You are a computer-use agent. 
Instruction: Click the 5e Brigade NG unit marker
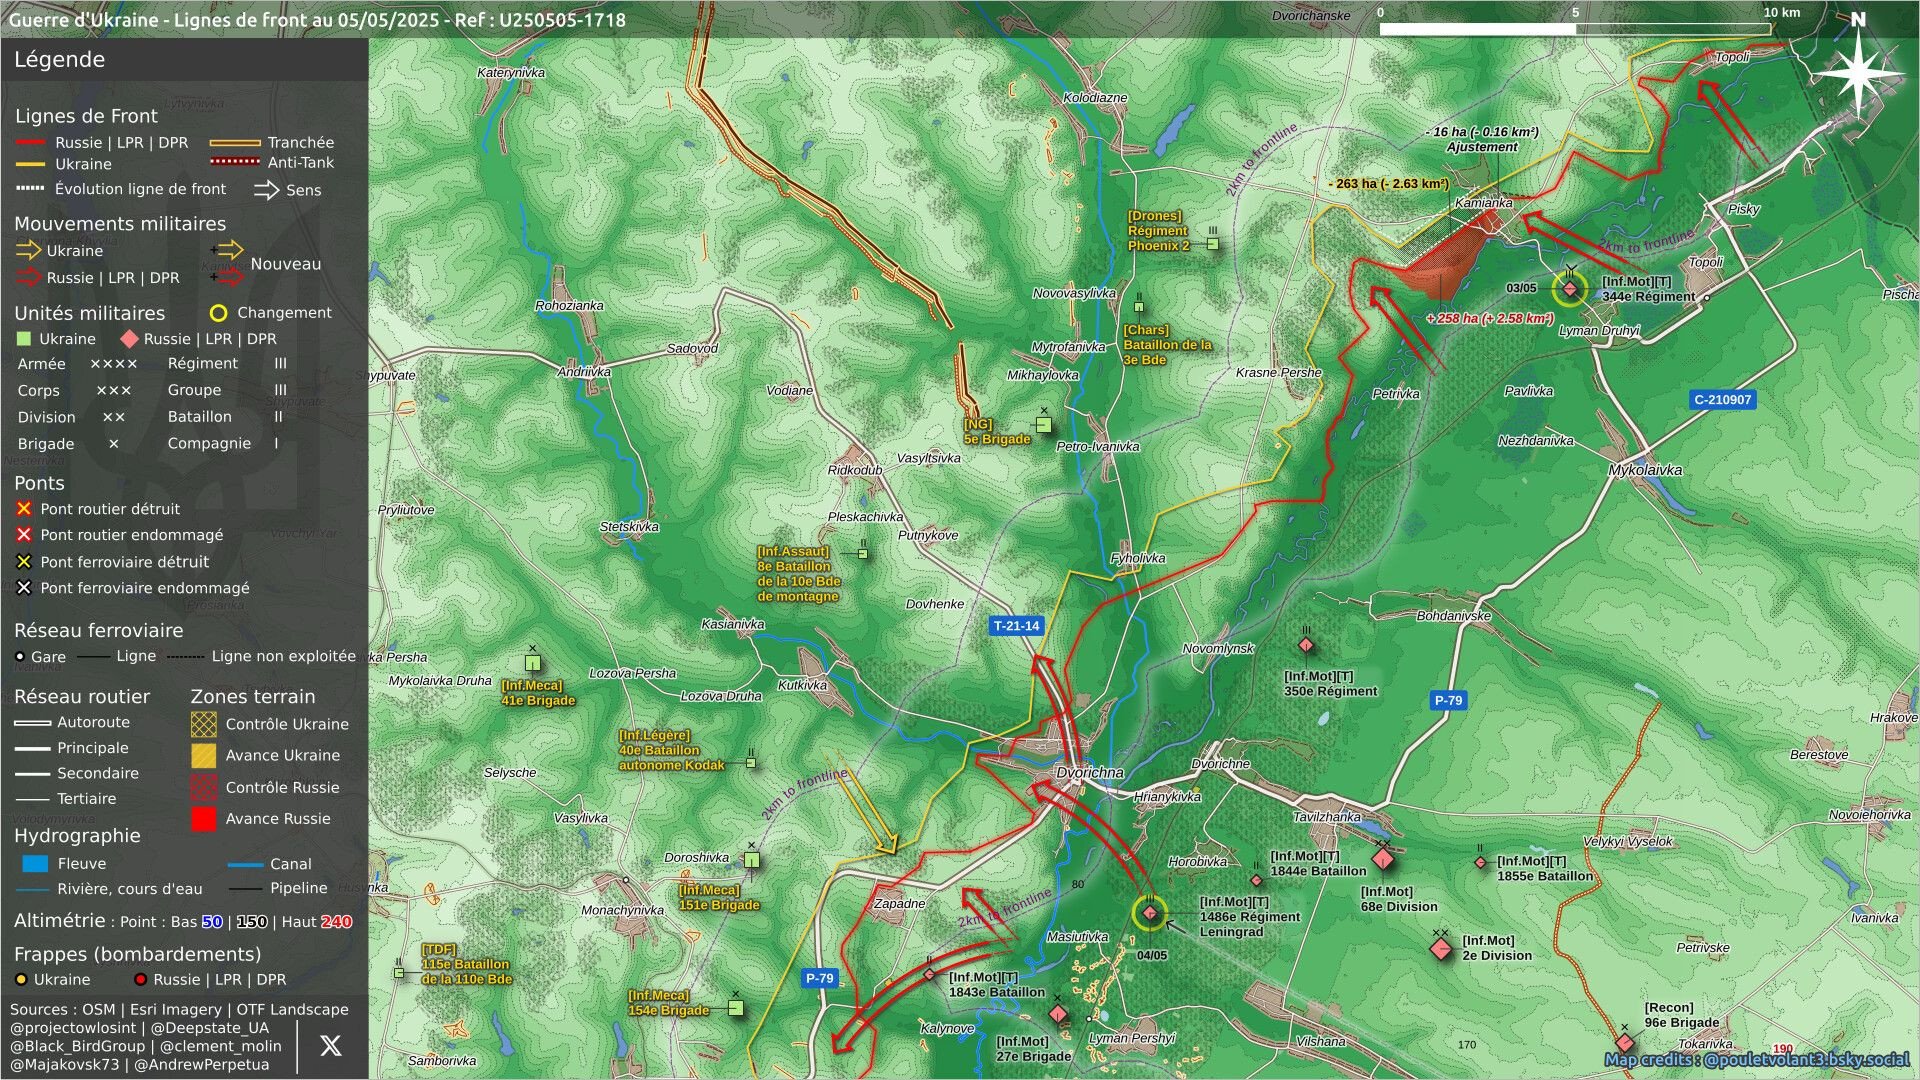[x=1043, y=425]
